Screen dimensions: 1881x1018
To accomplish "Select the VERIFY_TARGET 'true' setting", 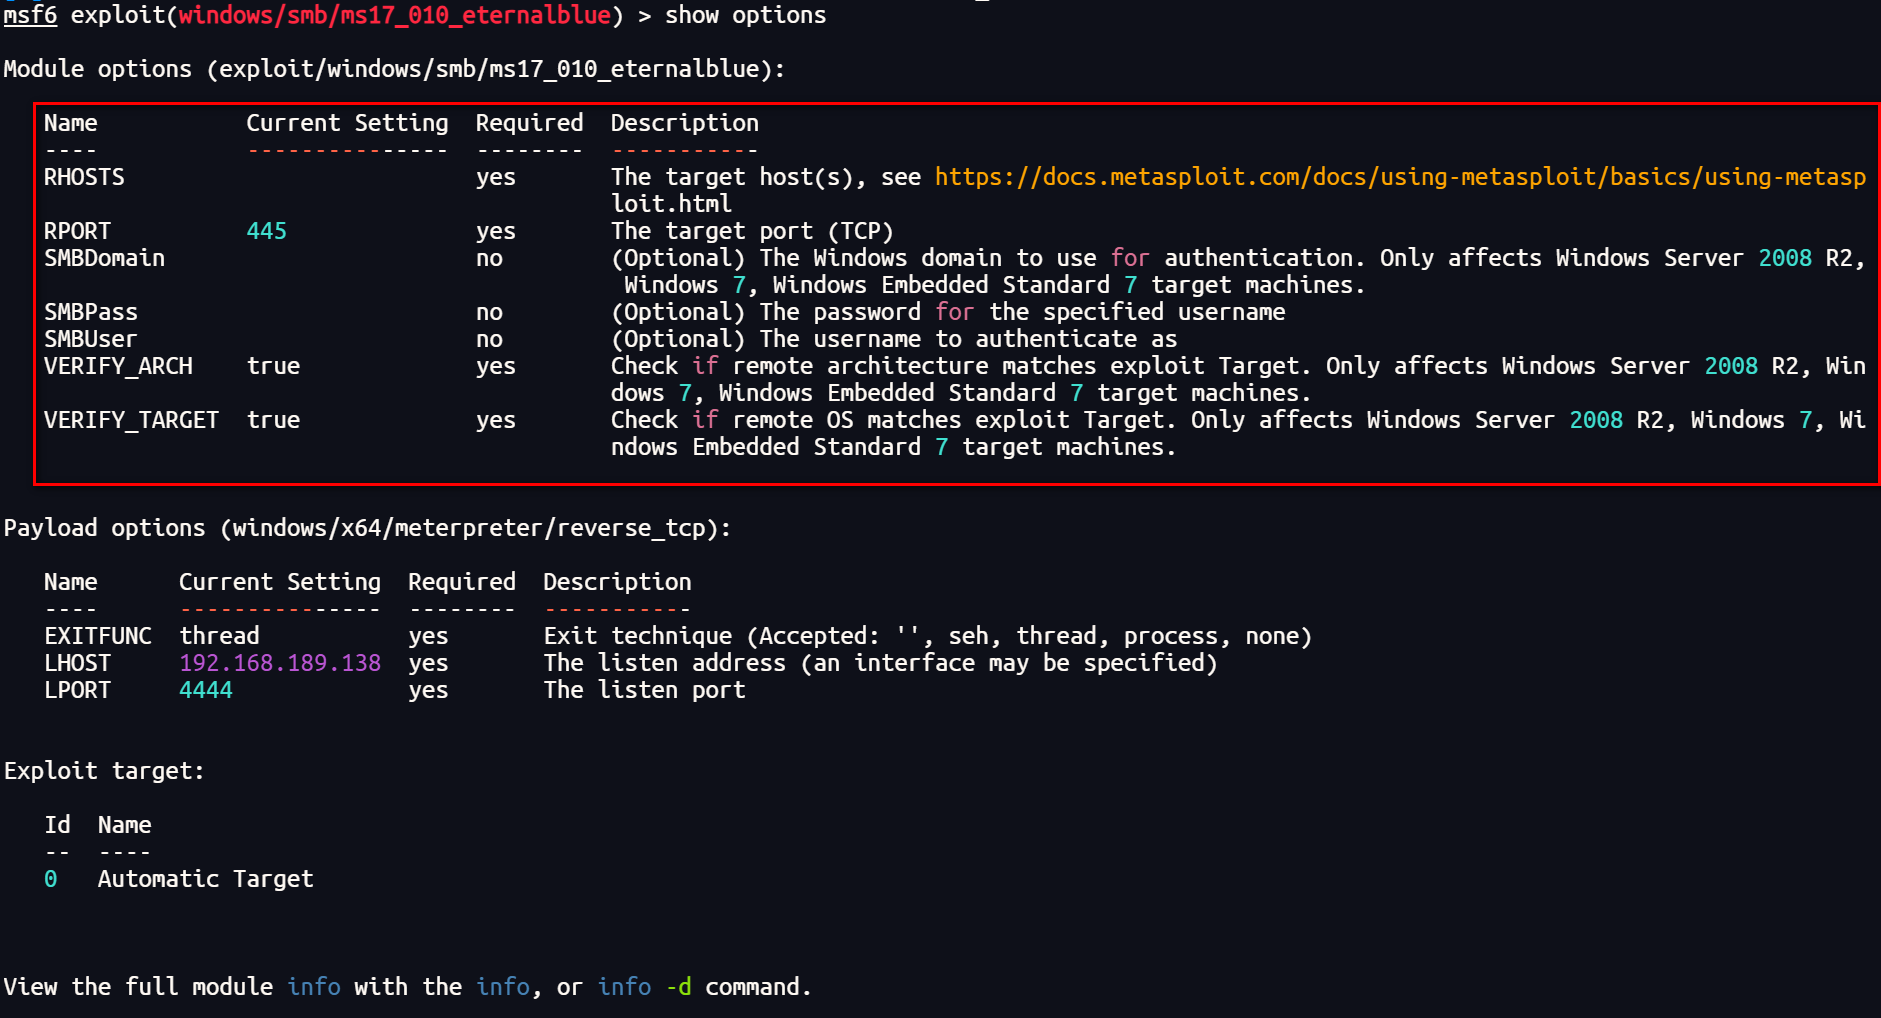I will click(x=273, y=419).
